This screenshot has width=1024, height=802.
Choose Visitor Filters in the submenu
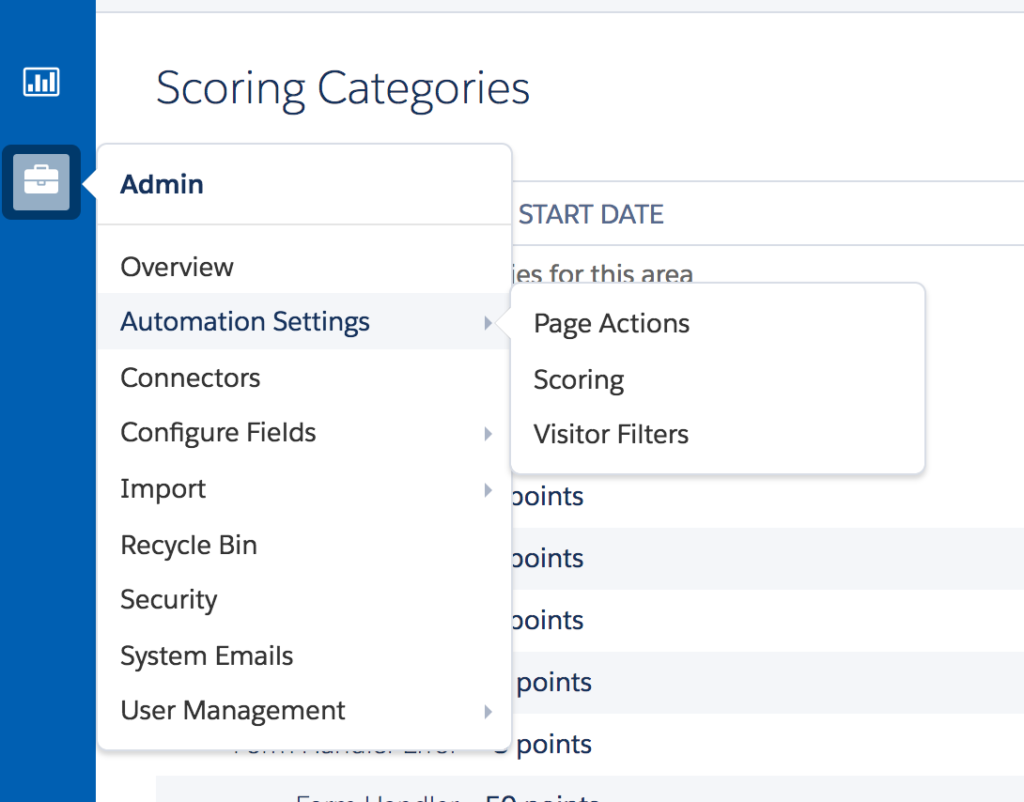click(x=610, y=434)
